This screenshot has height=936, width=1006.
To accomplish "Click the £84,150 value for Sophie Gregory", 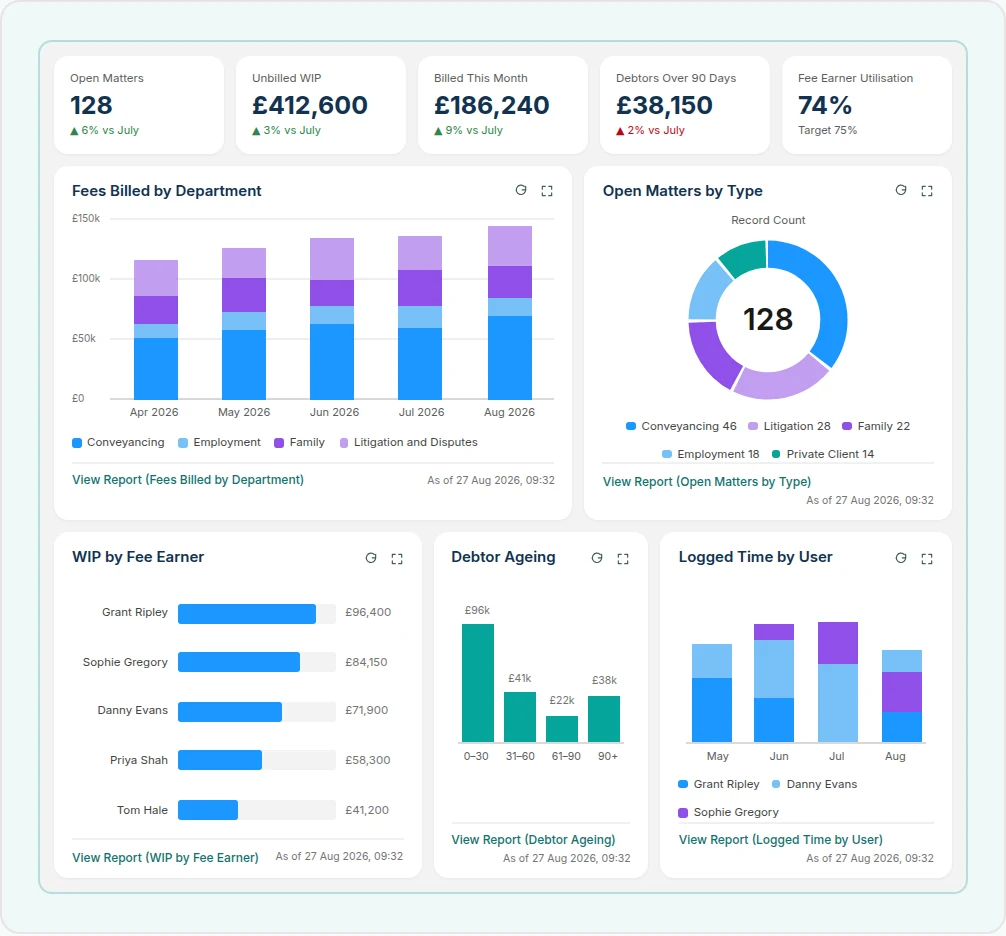I will coord(366,663).
